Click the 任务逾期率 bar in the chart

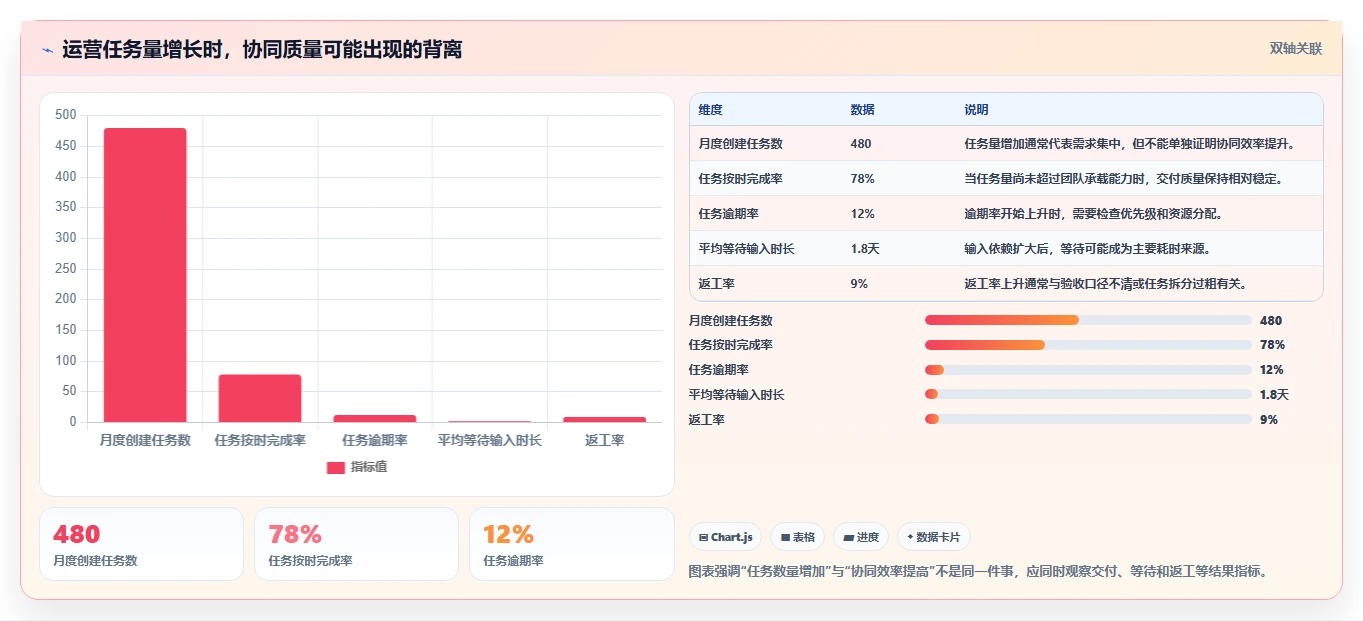375,418
